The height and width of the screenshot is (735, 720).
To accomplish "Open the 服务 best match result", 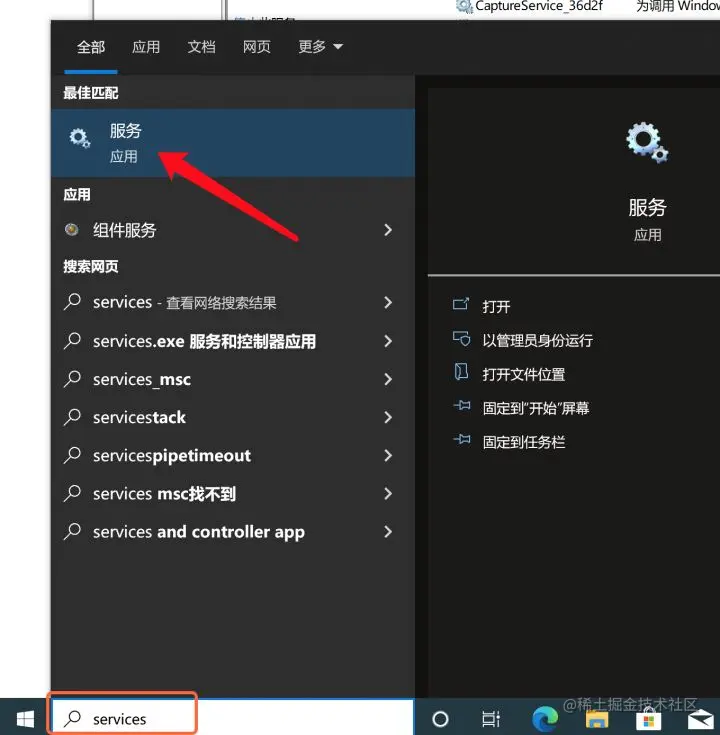I will [x=233, y=142].
